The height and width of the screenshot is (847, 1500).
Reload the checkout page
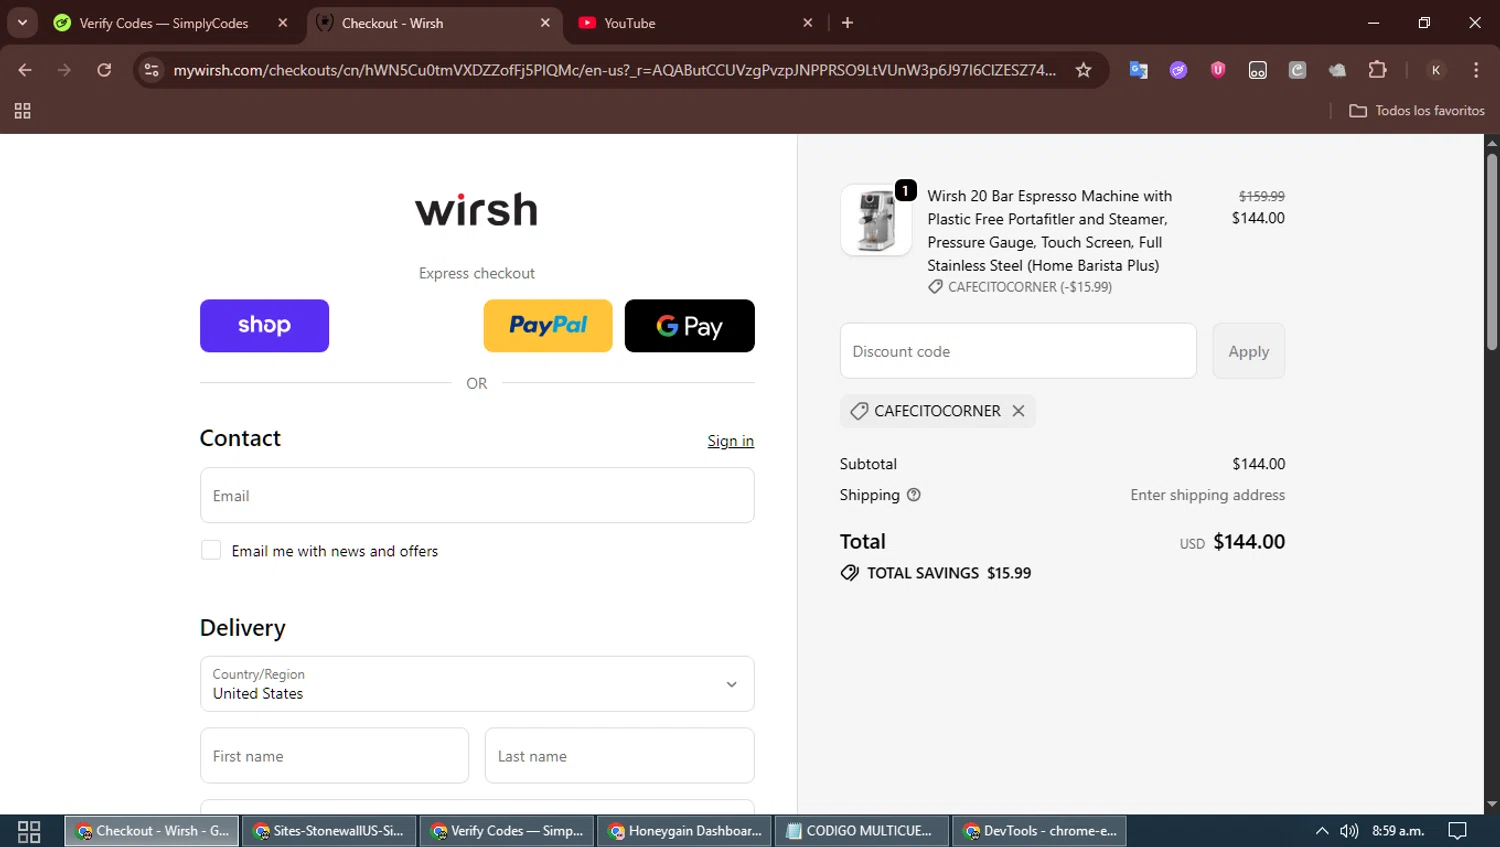[104, 70]
